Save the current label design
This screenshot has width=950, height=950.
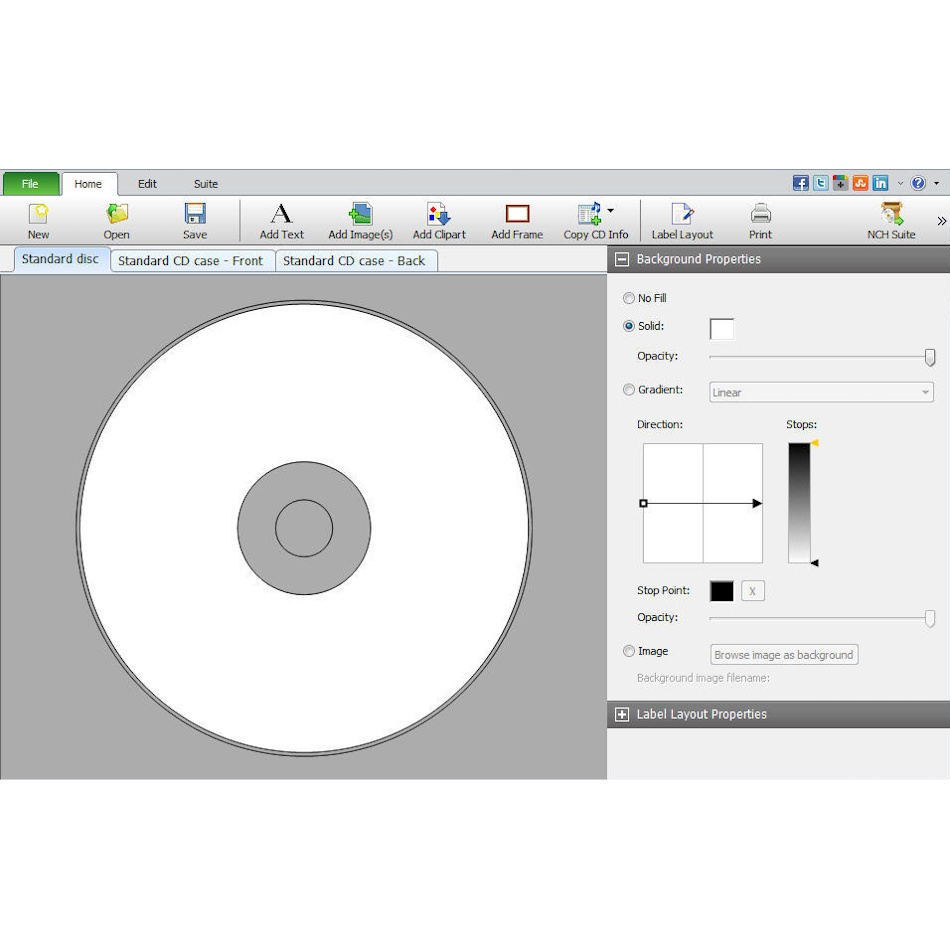[x=194, y=219]
